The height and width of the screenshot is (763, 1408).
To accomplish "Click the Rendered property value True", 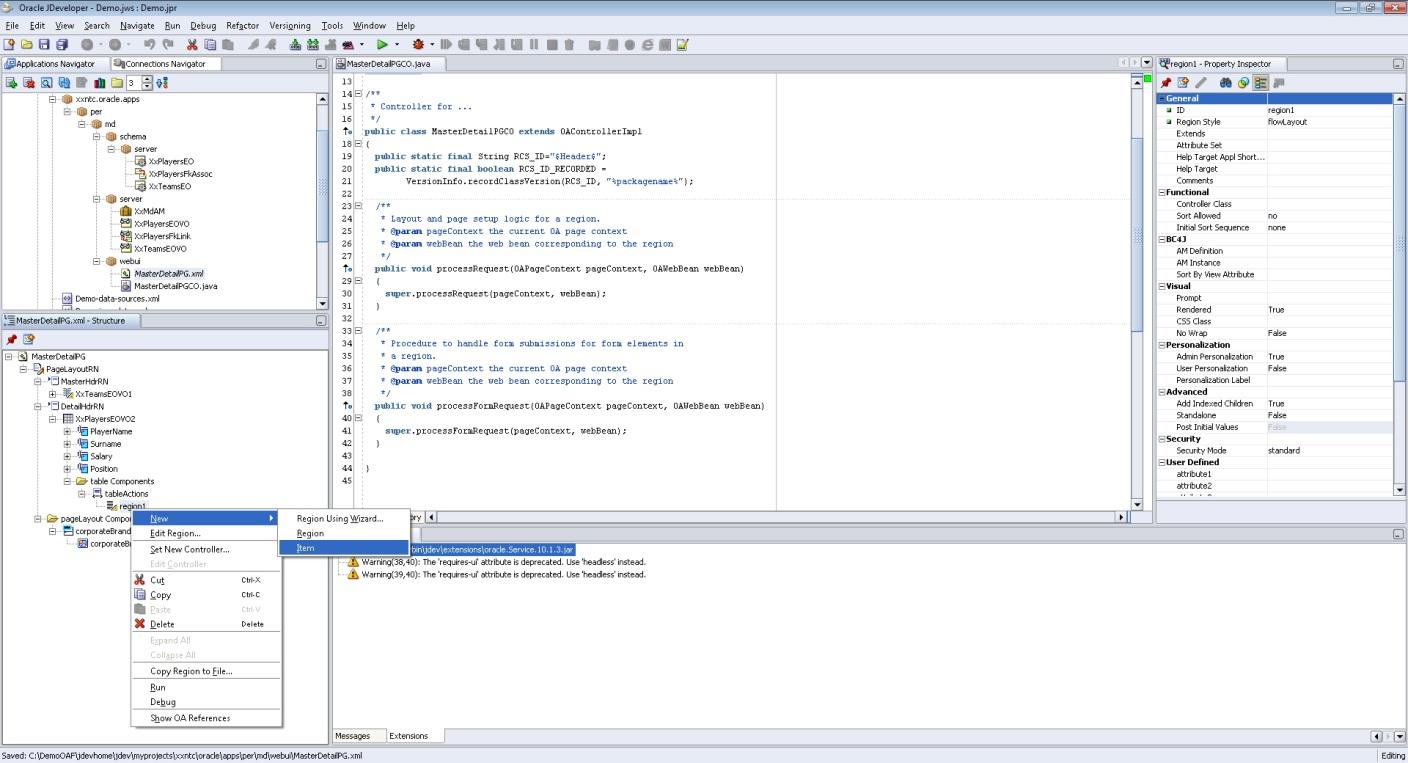I will [x=1328, y=310].
